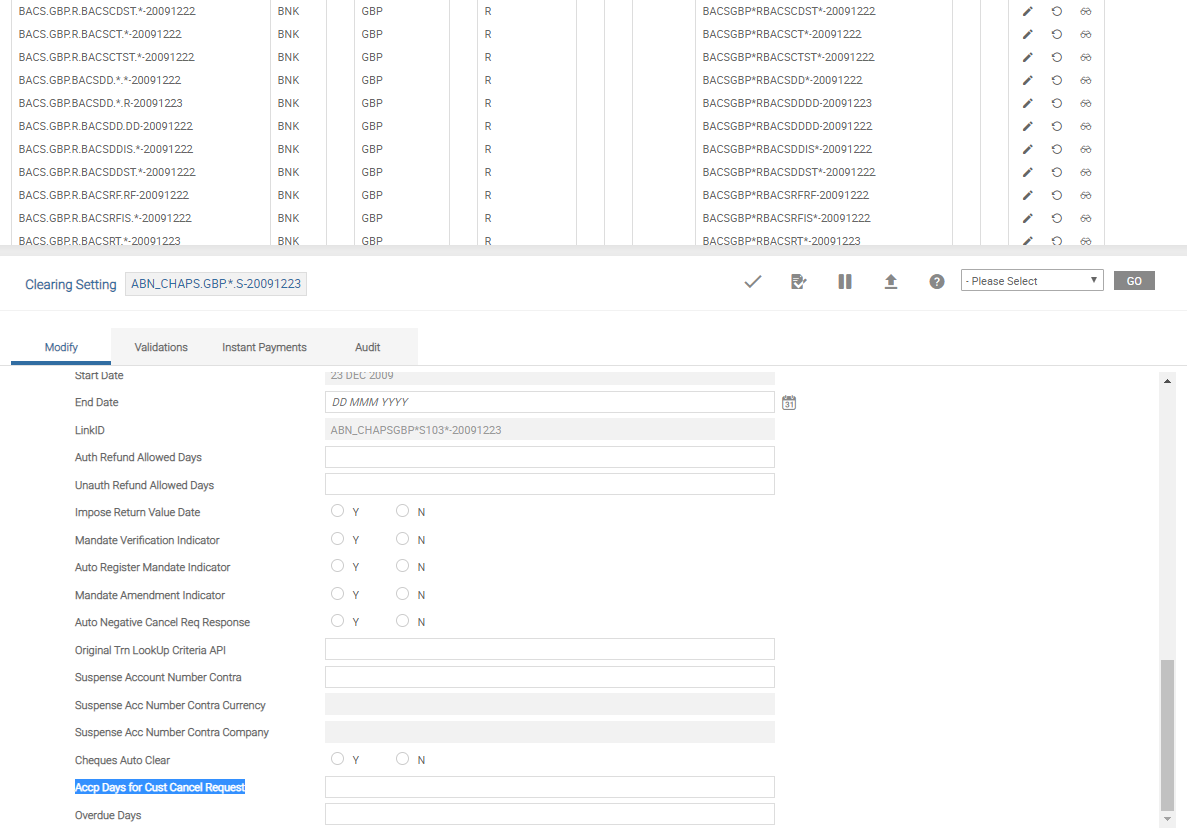Open the Please Select dropdown
The height and width of the screenshot is (829, 1187).
click(x=1031, y=281)
